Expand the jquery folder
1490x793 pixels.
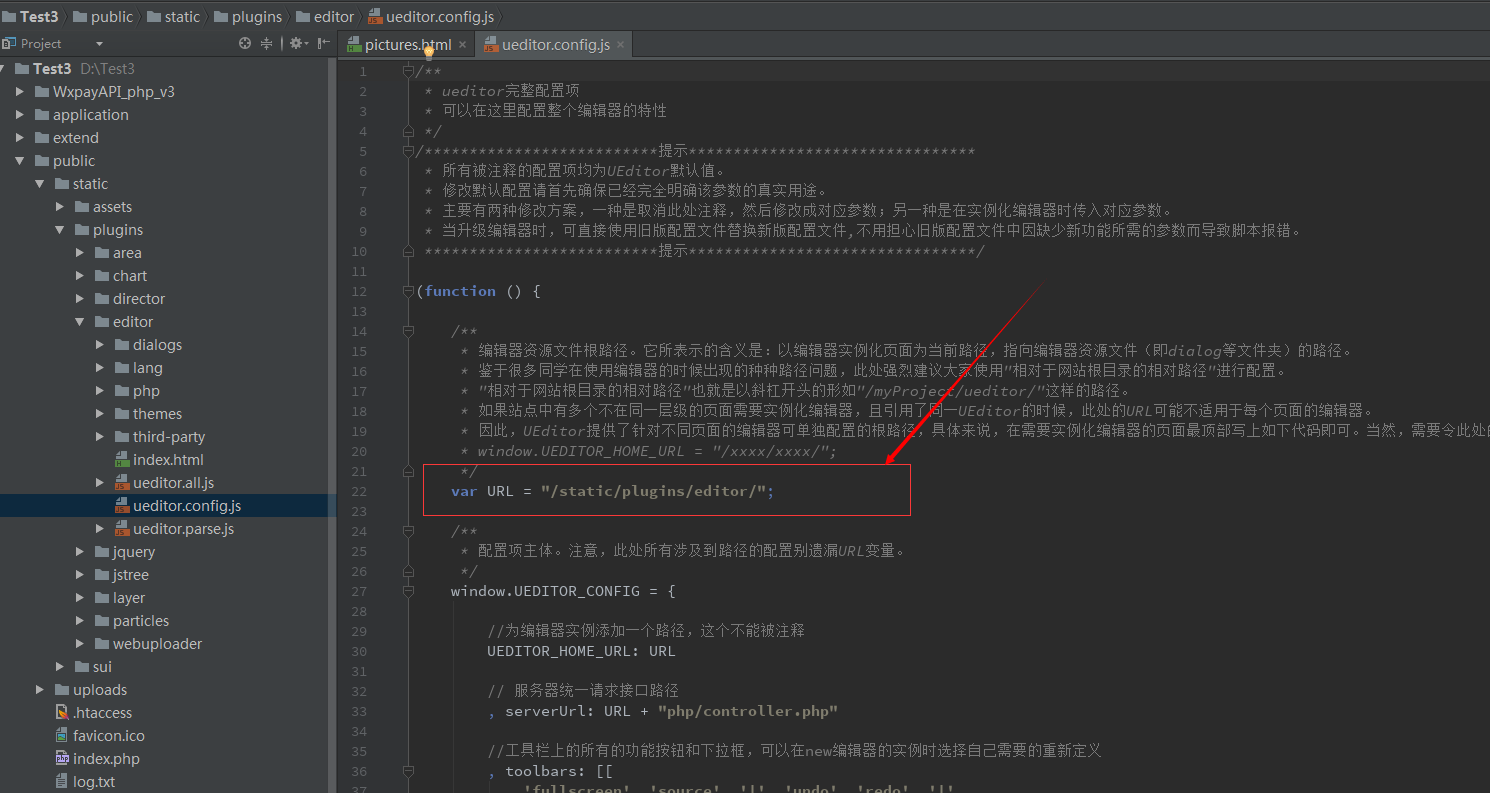[x=80, y=551]
